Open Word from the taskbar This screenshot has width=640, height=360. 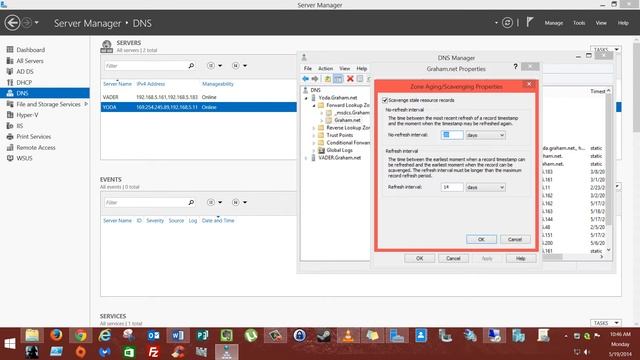[178, 335]
